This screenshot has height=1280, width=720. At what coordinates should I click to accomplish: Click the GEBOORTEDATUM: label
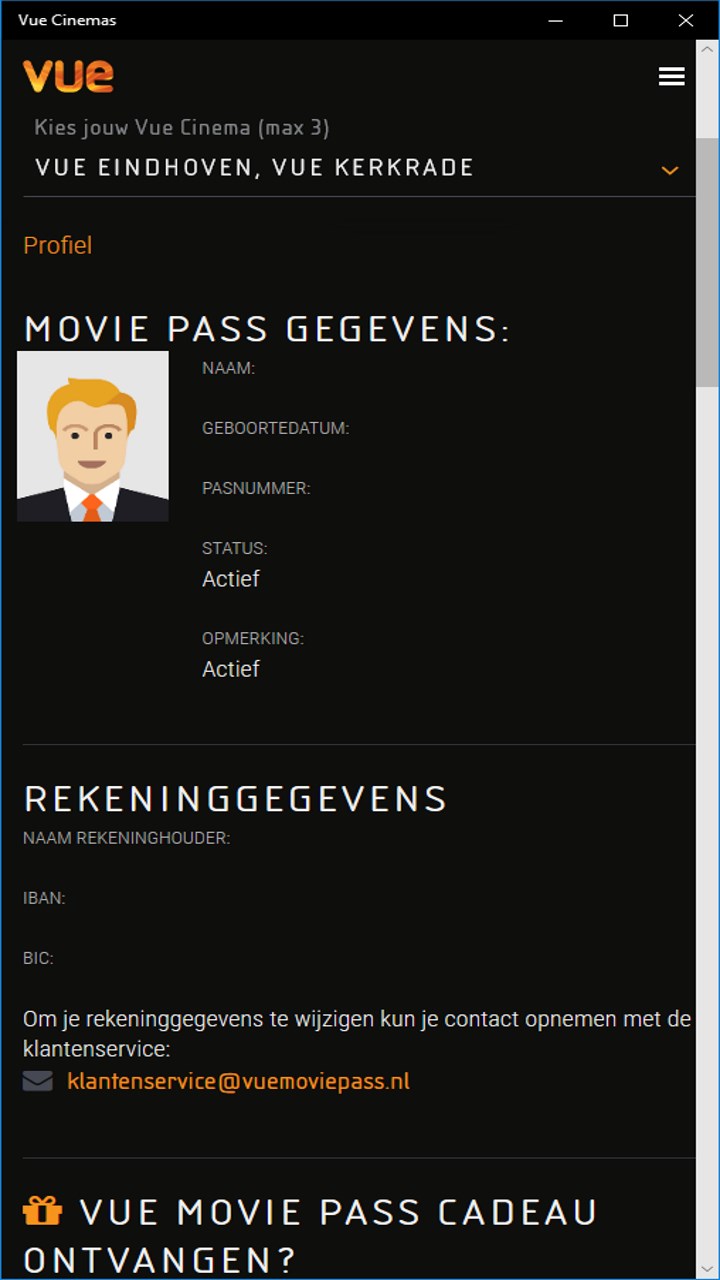click(275, 428)
